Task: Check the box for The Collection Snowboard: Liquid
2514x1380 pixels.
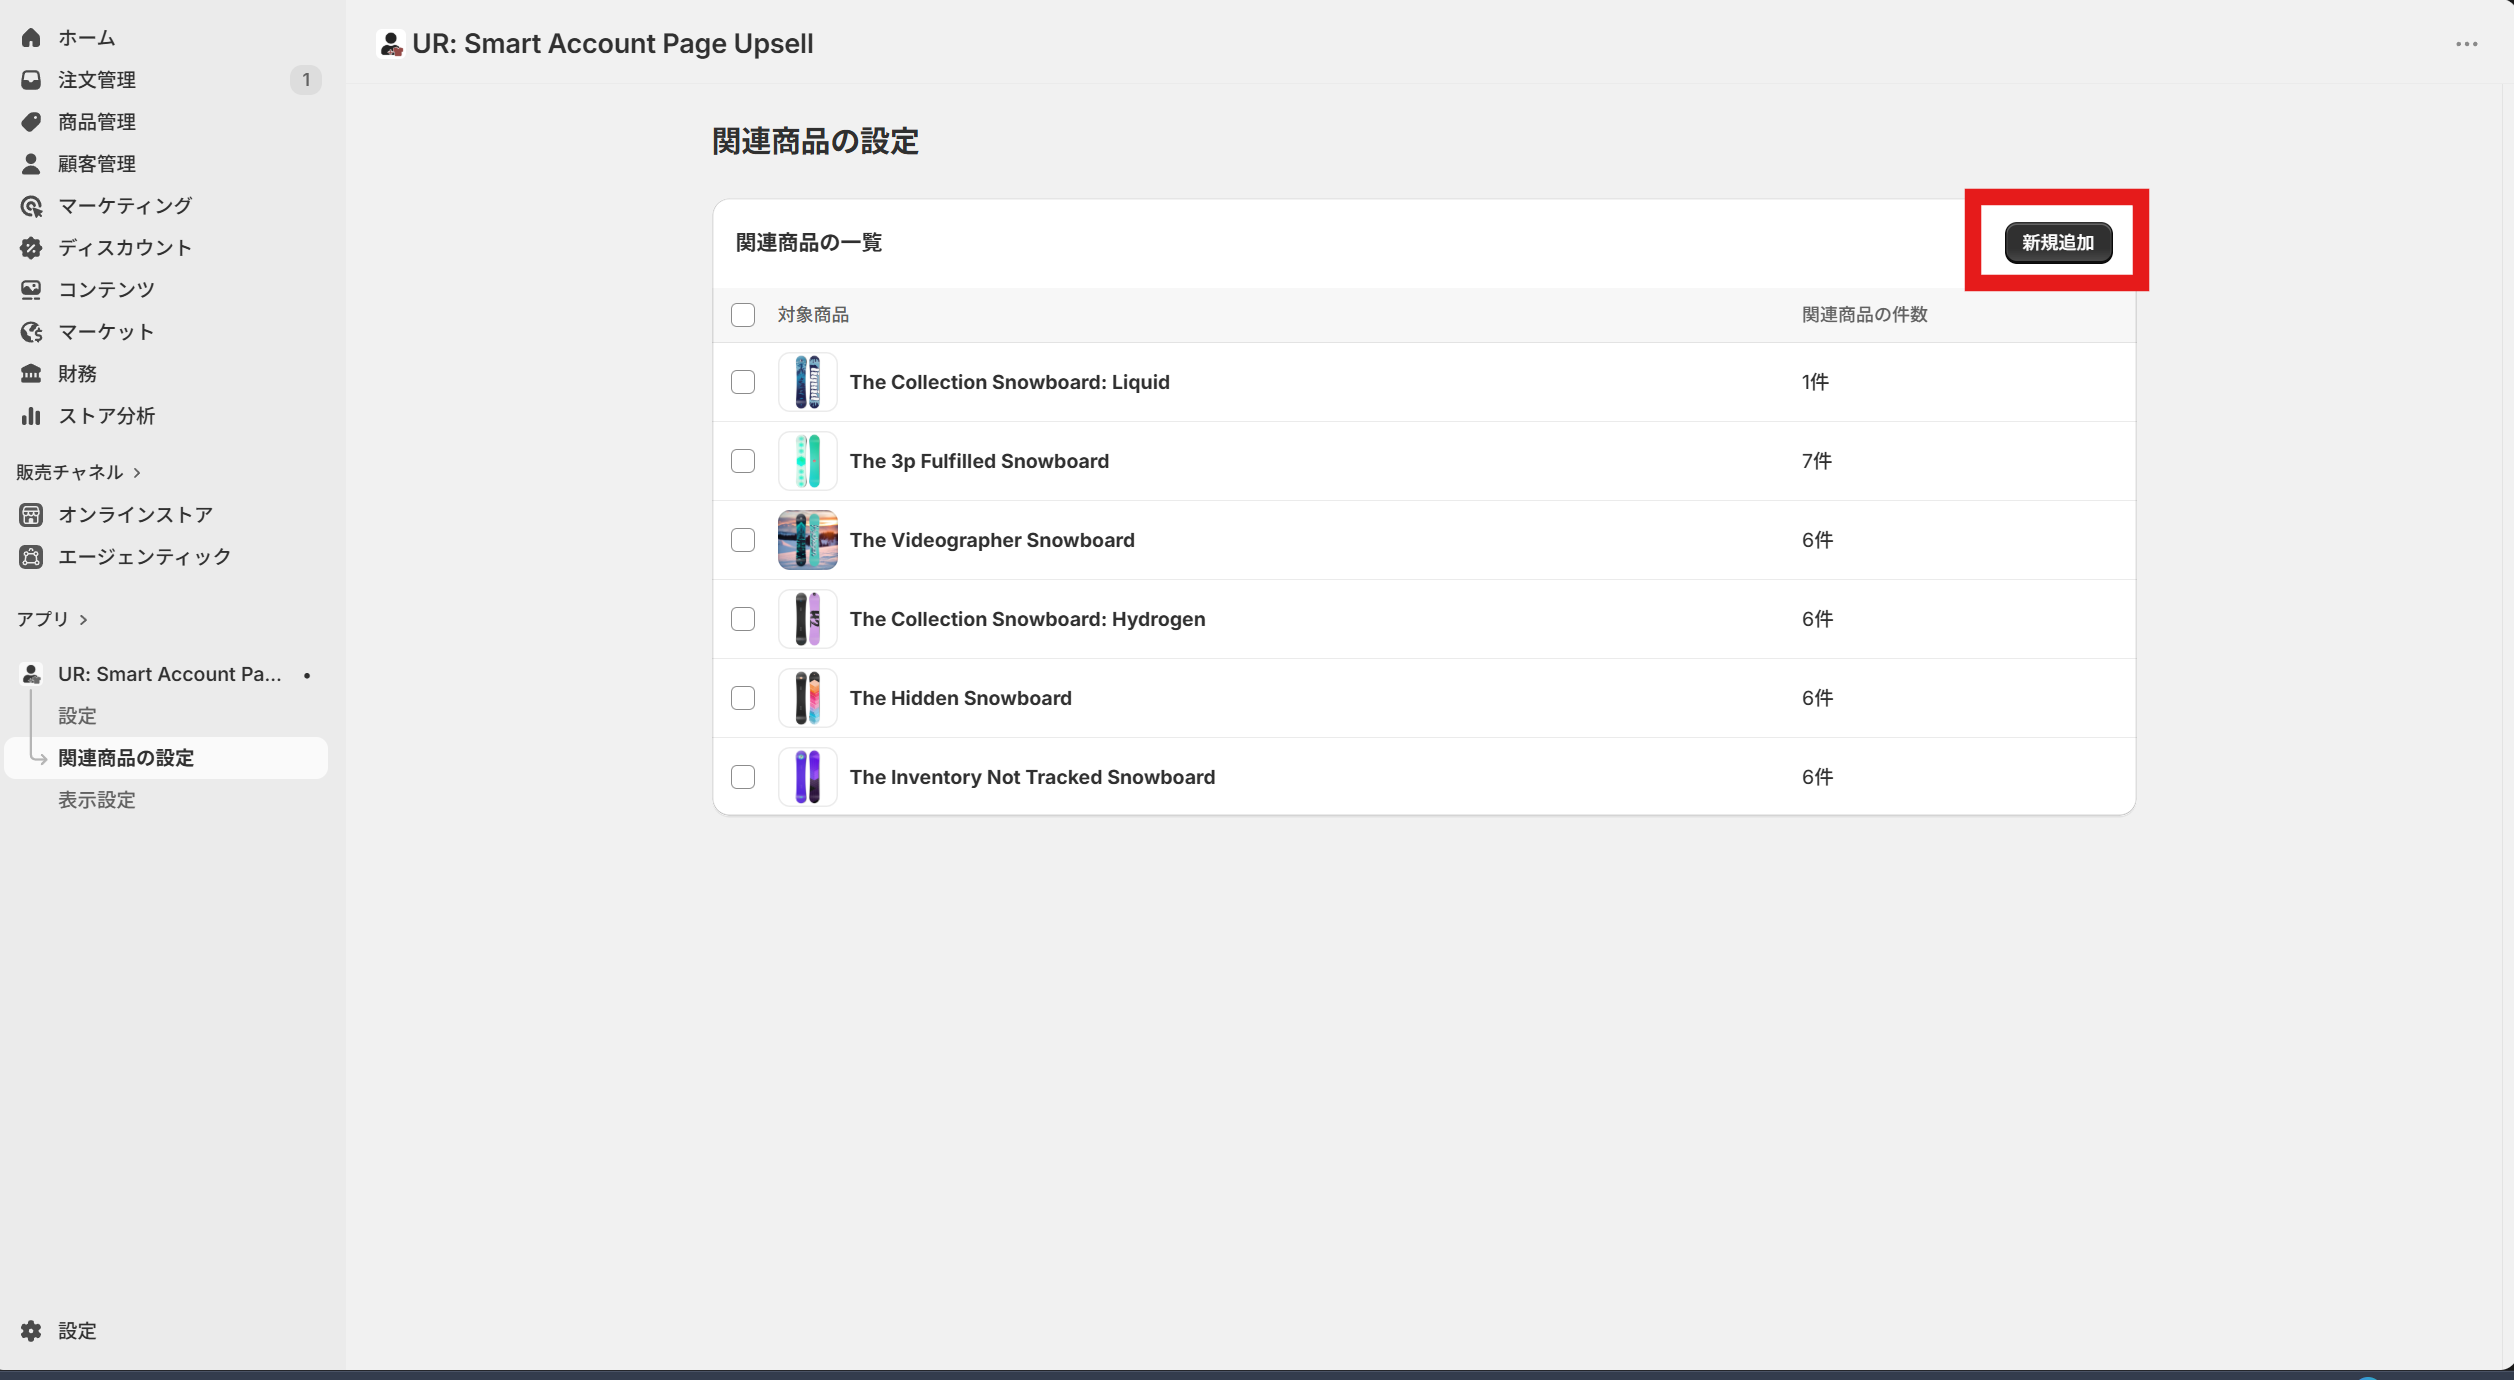Action: click(x=743, y=382)
